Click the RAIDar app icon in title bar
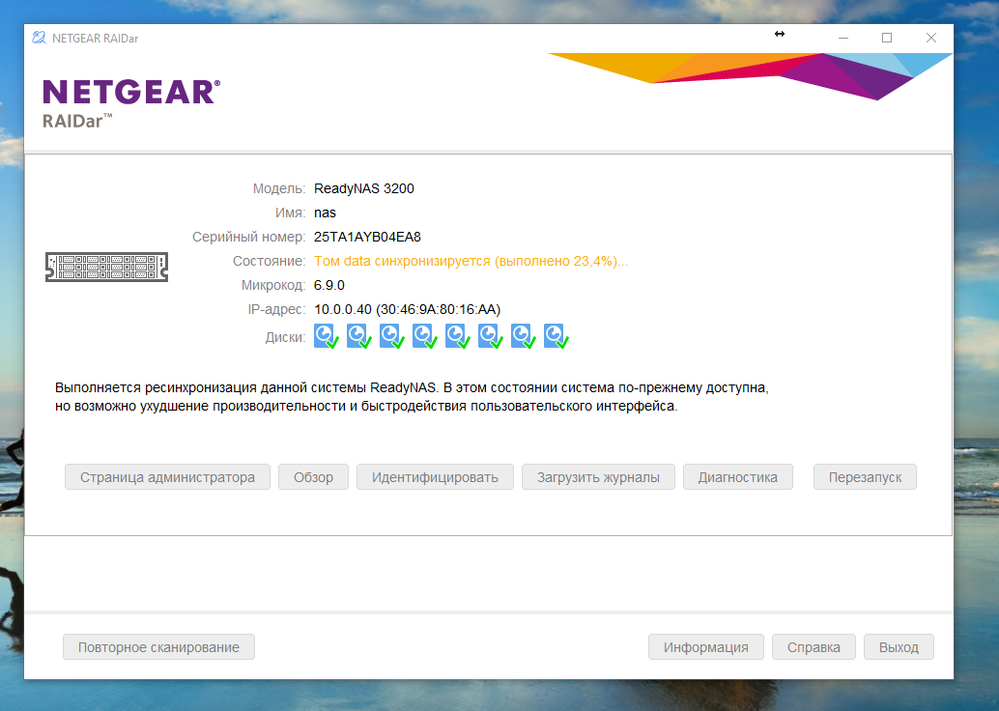 point(39,38)
